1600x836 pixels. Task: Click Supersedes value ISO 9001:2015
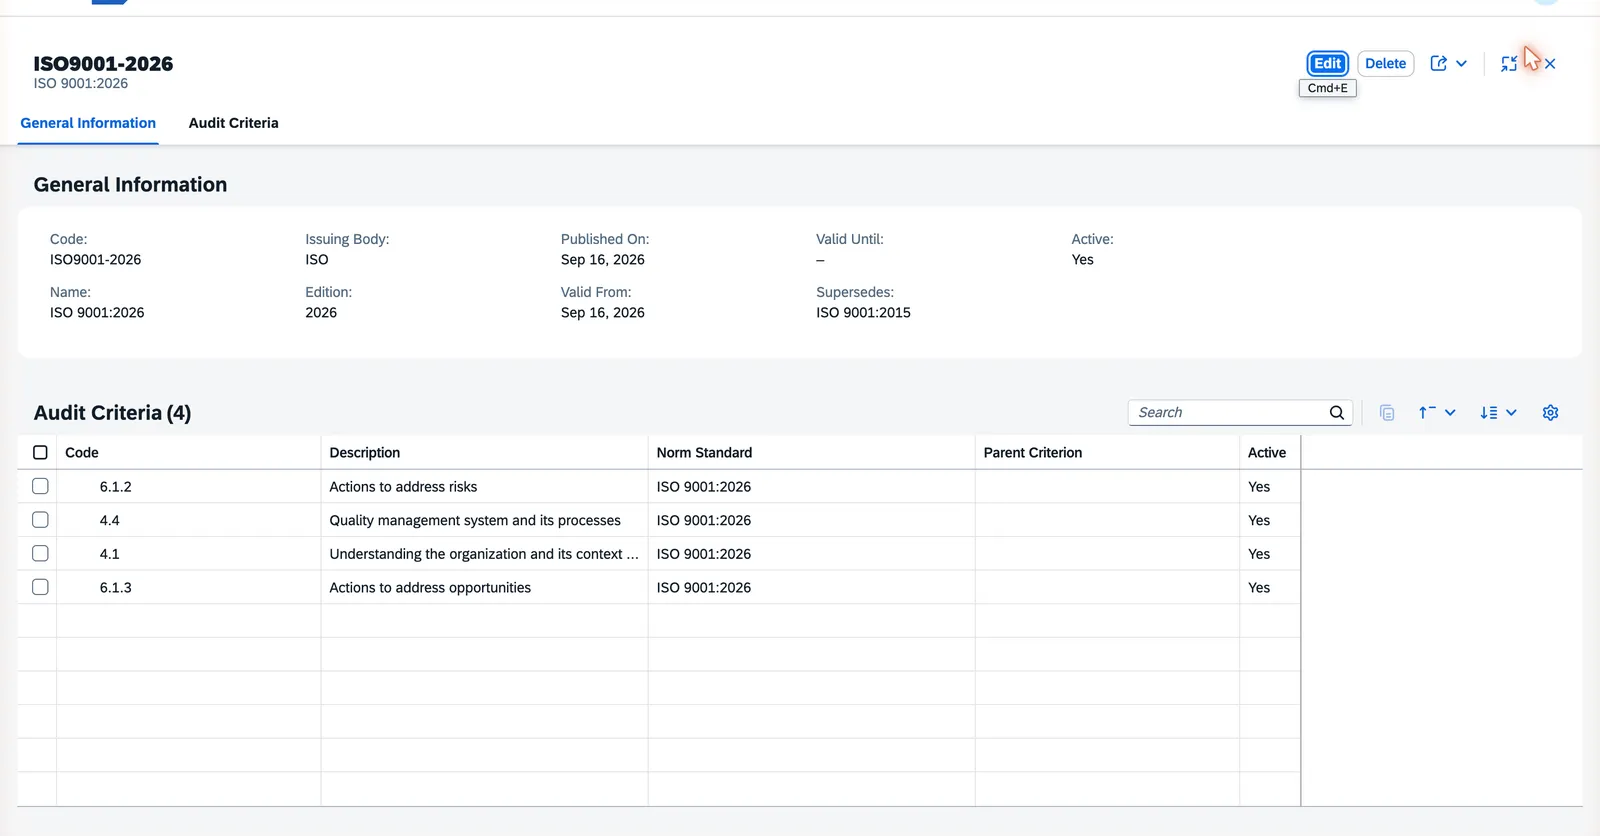[863, 313]
